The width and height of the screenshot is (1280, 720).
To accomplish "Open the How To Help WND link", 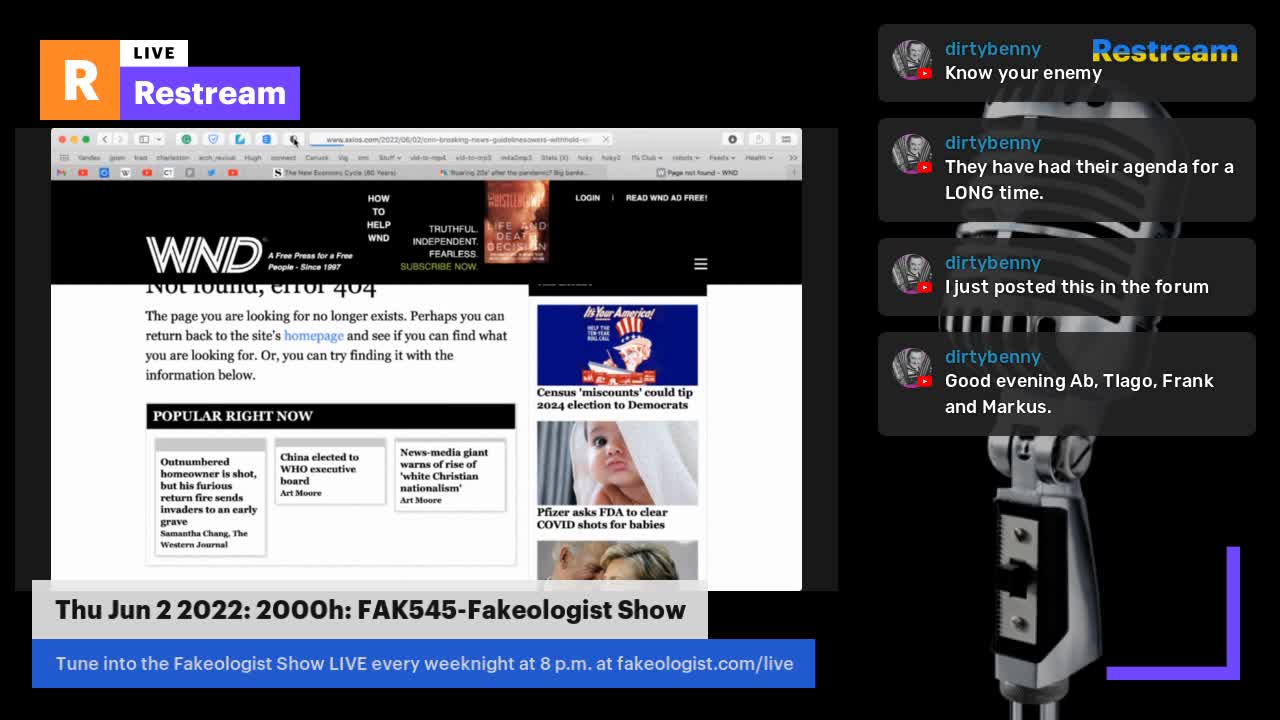I will (378, 218).
